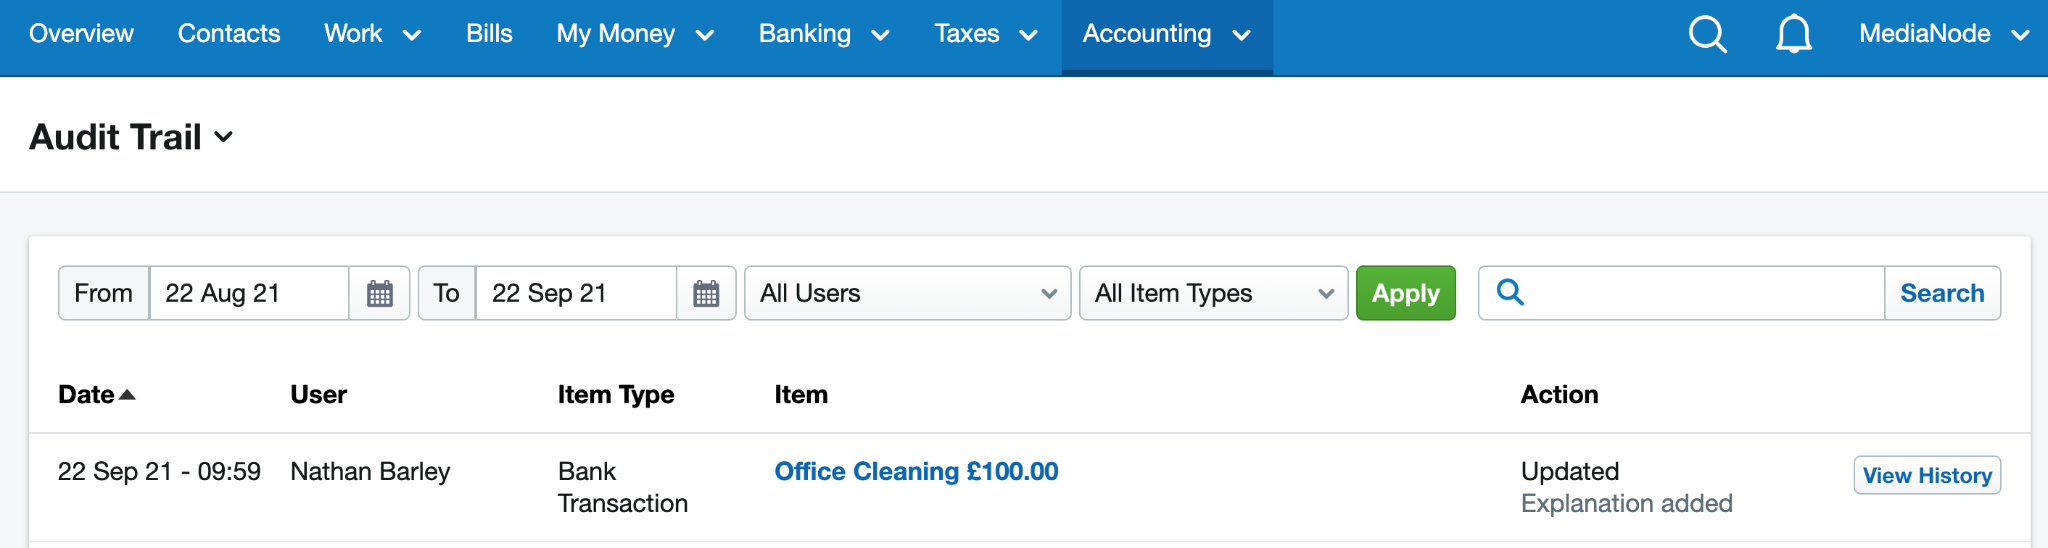Open the global search magnifier icon
Screen dimensions: 2048x548
coord(1707,34)
